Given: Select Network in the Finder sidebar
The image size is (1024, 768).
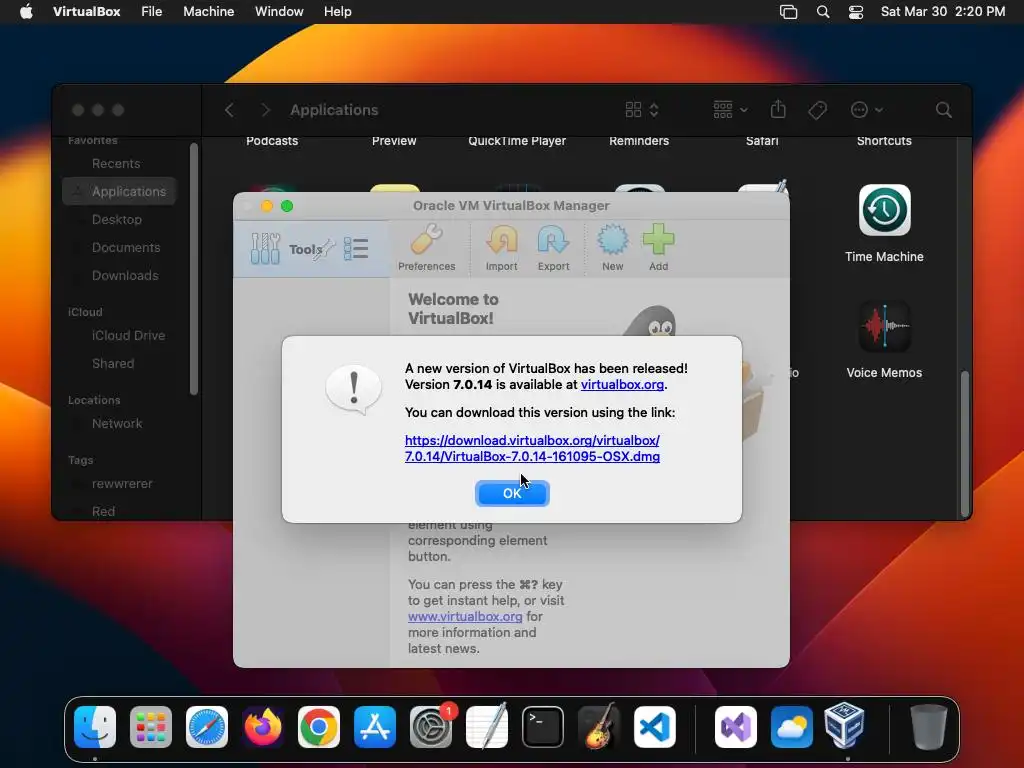Looking at the screenshot, I should pyautogui.click(x=117, y=423).
